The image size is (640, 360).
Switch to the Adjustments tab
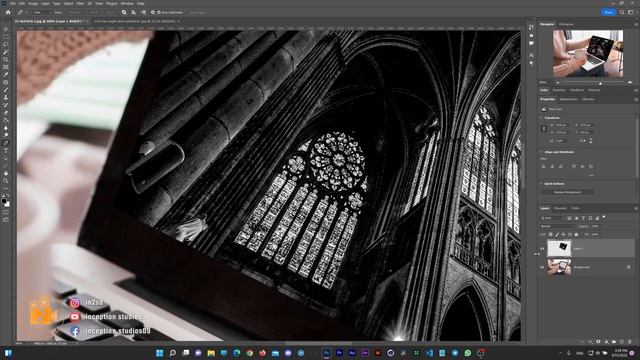click(568, 99)
